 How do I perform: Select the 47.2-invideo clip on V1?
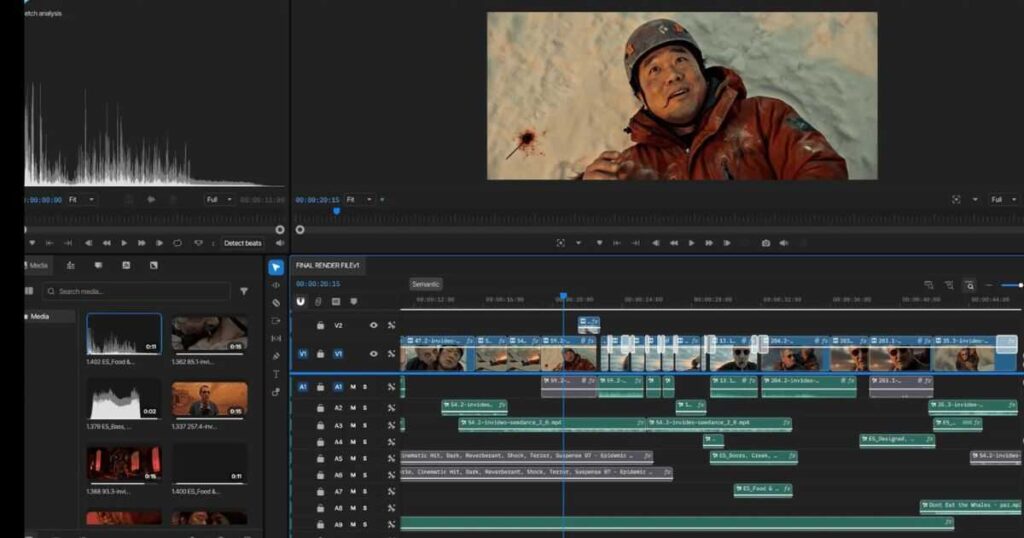(x=438, y=355)
